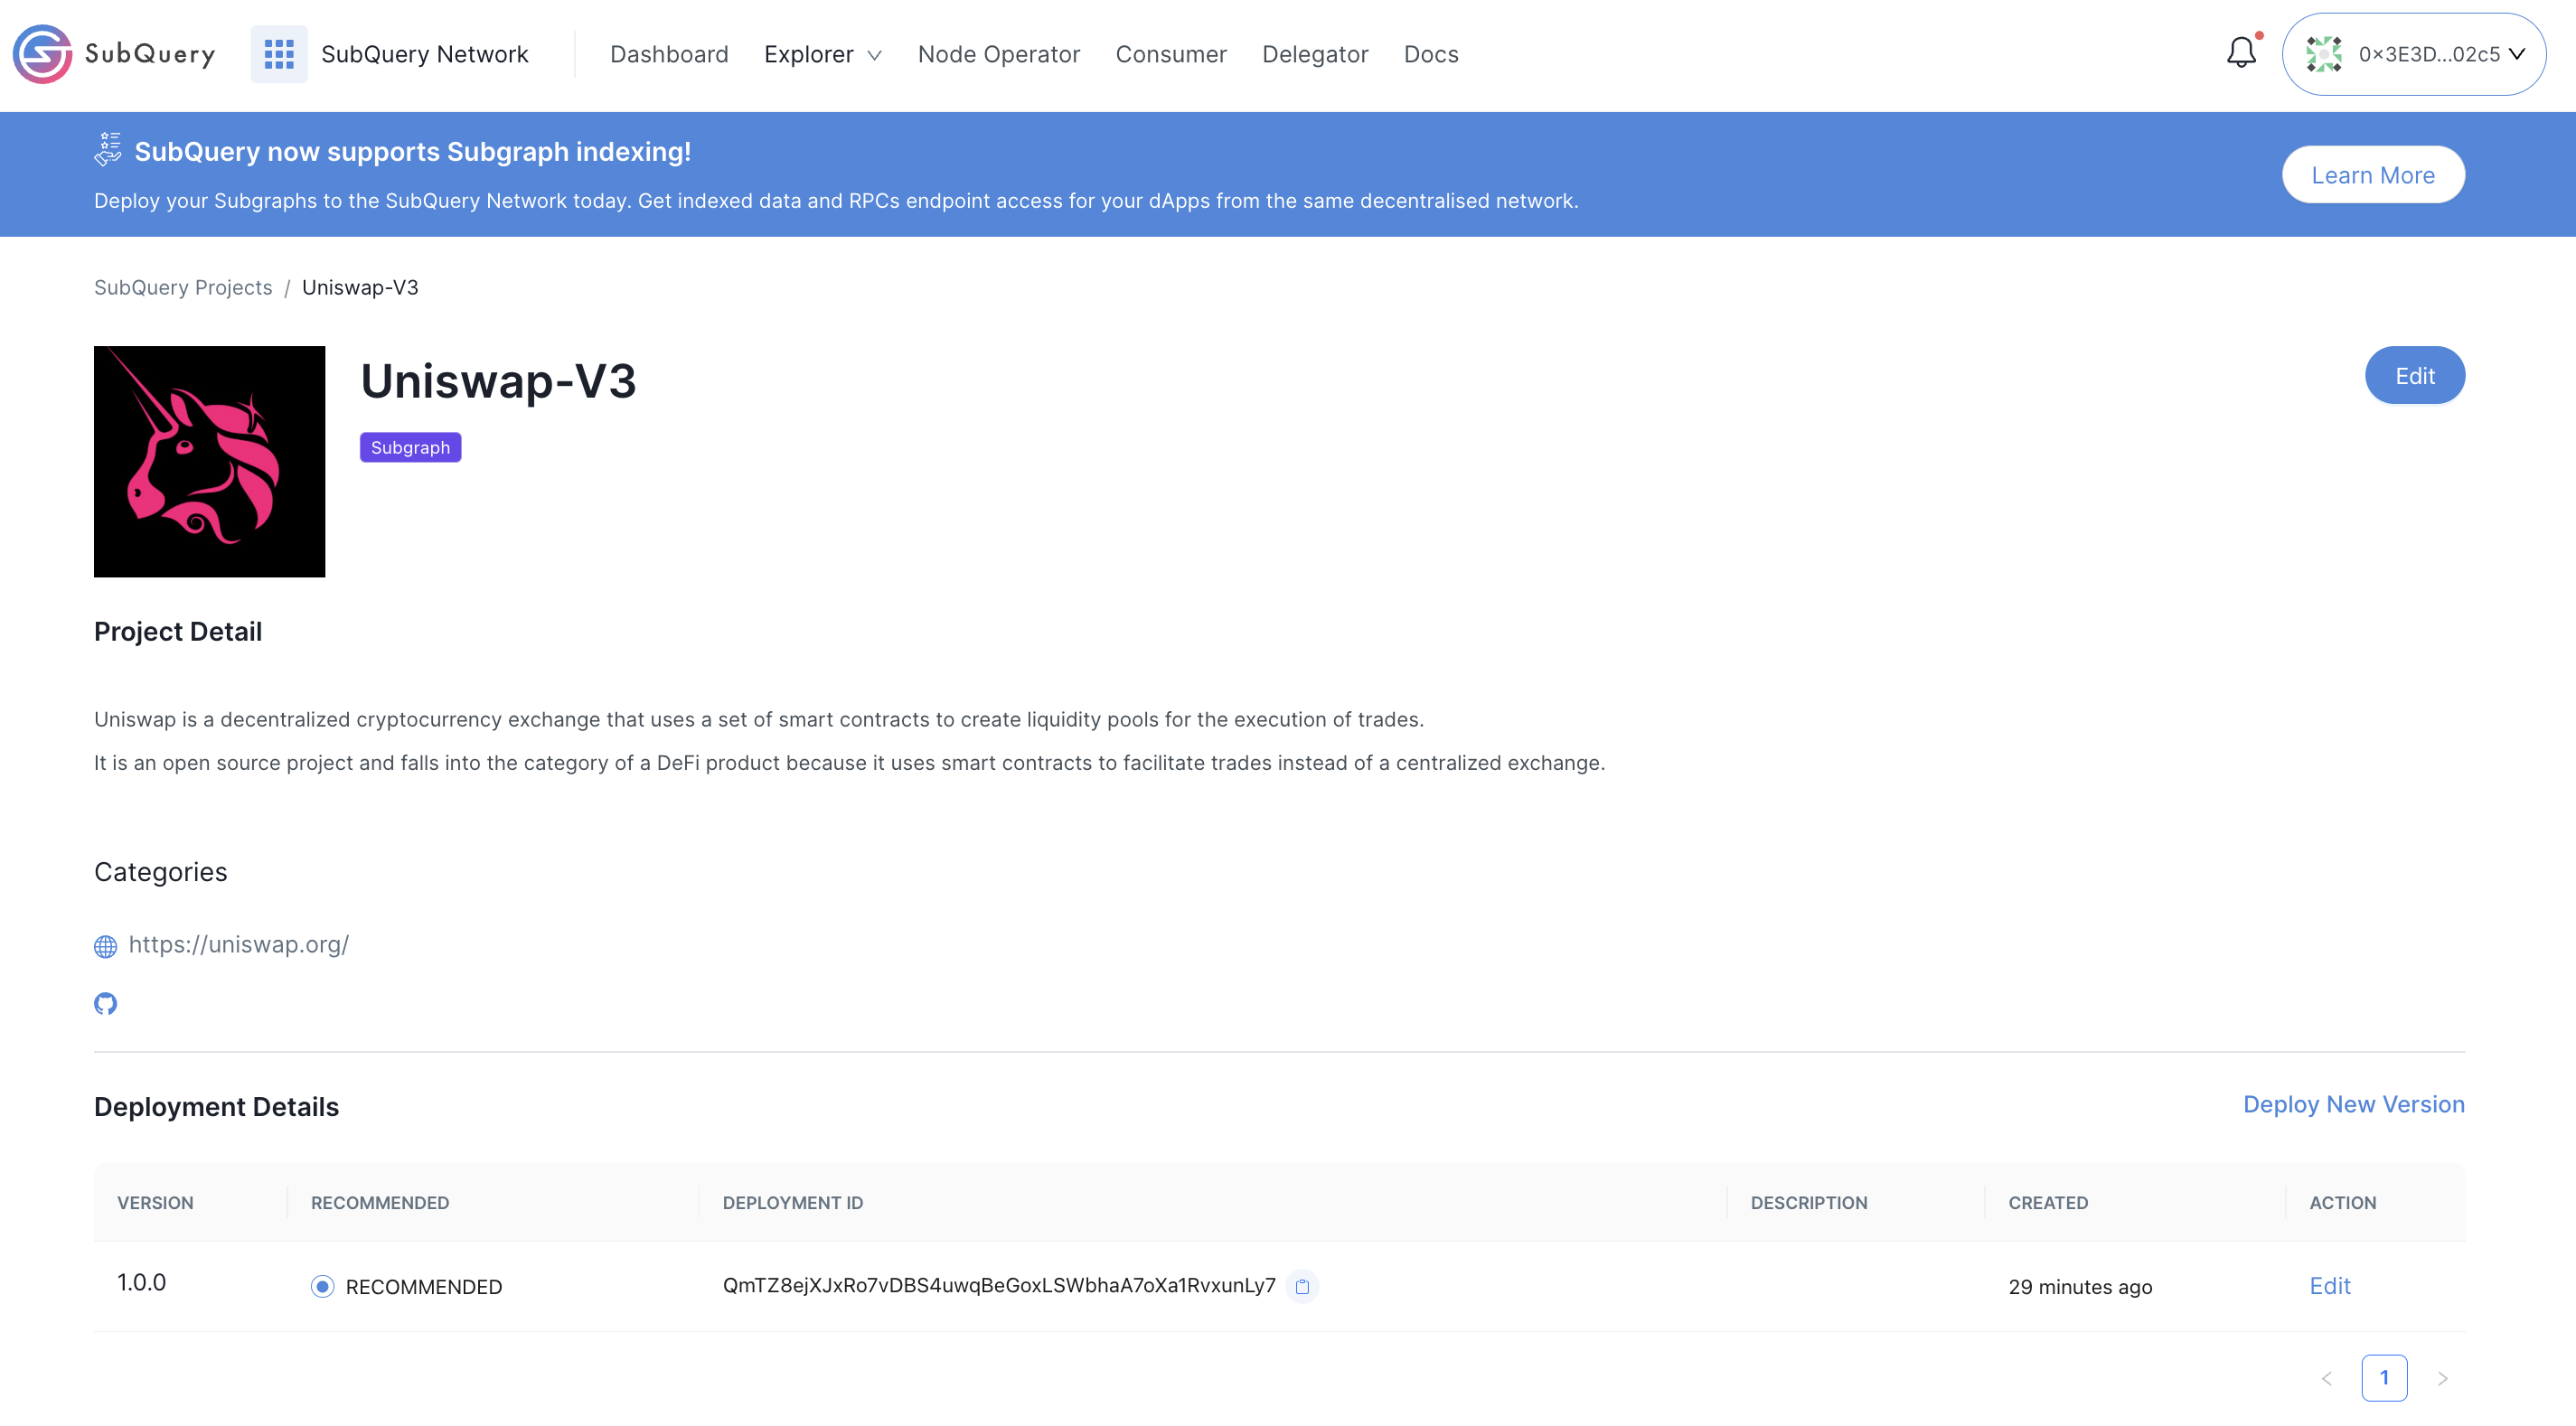Click the Edit button for Uniswap-V3
Screen dimensions: 2576x1426
point(2414,374)
